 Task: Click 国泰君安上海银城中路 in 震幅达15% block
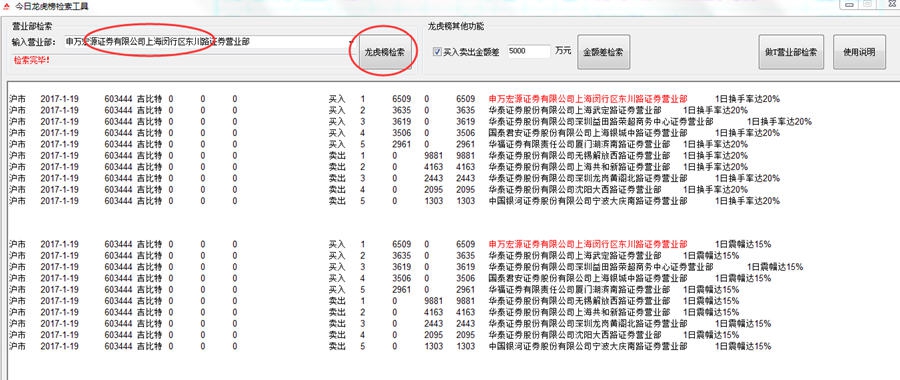pyautogui.click(x=588, y=278)
